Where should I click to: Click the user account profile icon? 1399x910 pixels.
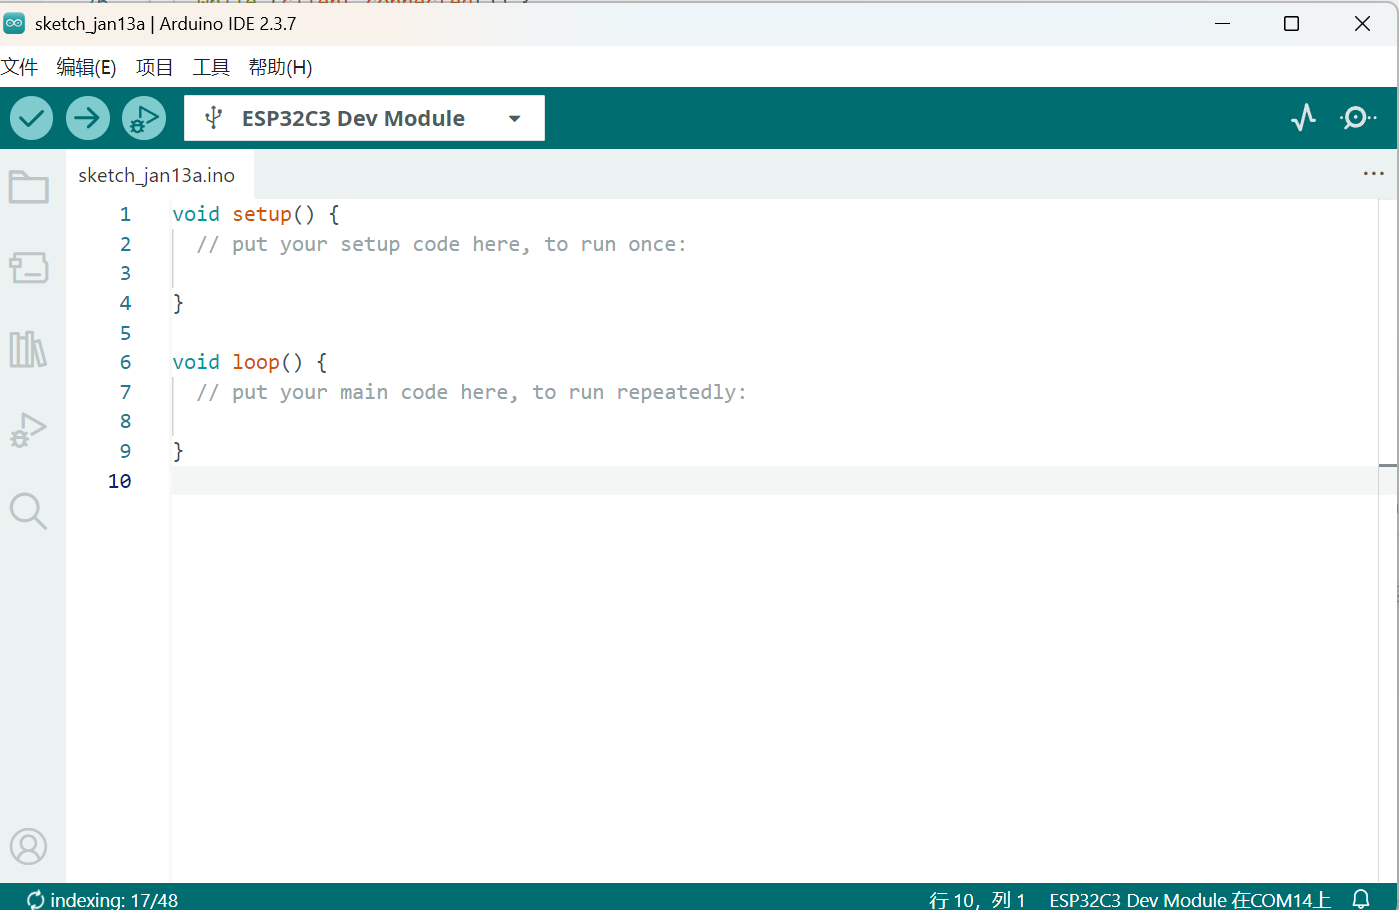pos(29,846)
